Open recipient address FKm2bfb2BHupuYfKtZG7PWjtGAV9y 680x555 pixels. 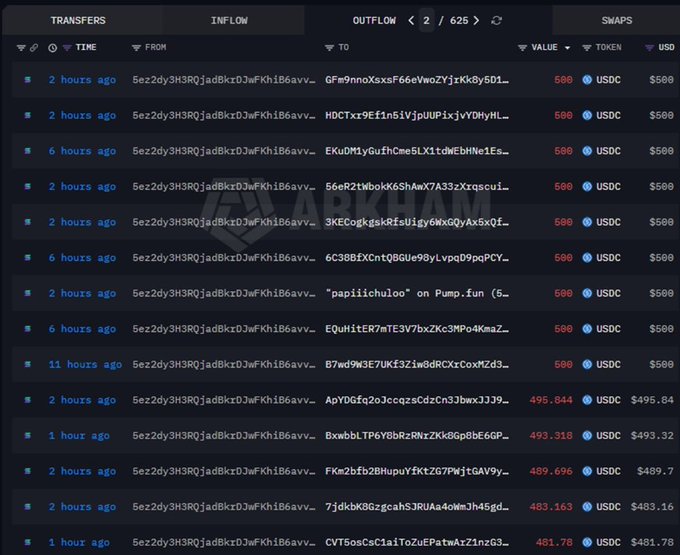(x=417, y=471)
